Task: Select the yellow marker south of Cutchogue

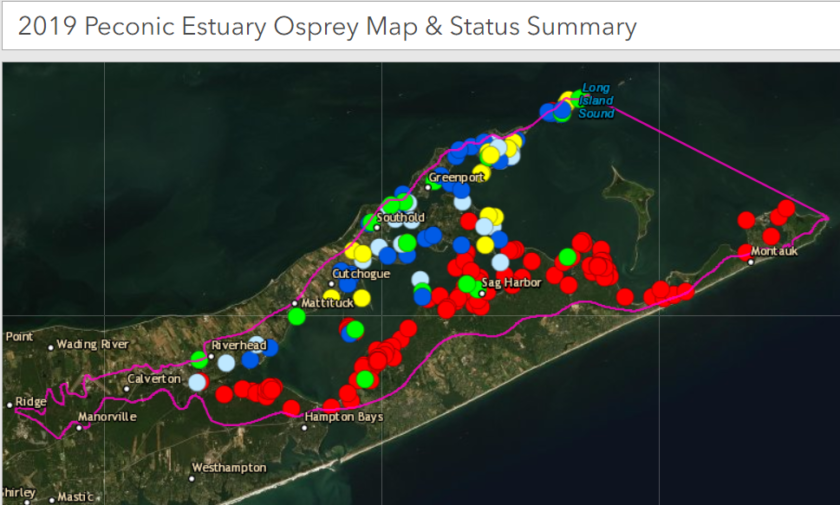Action: point(361,297)
